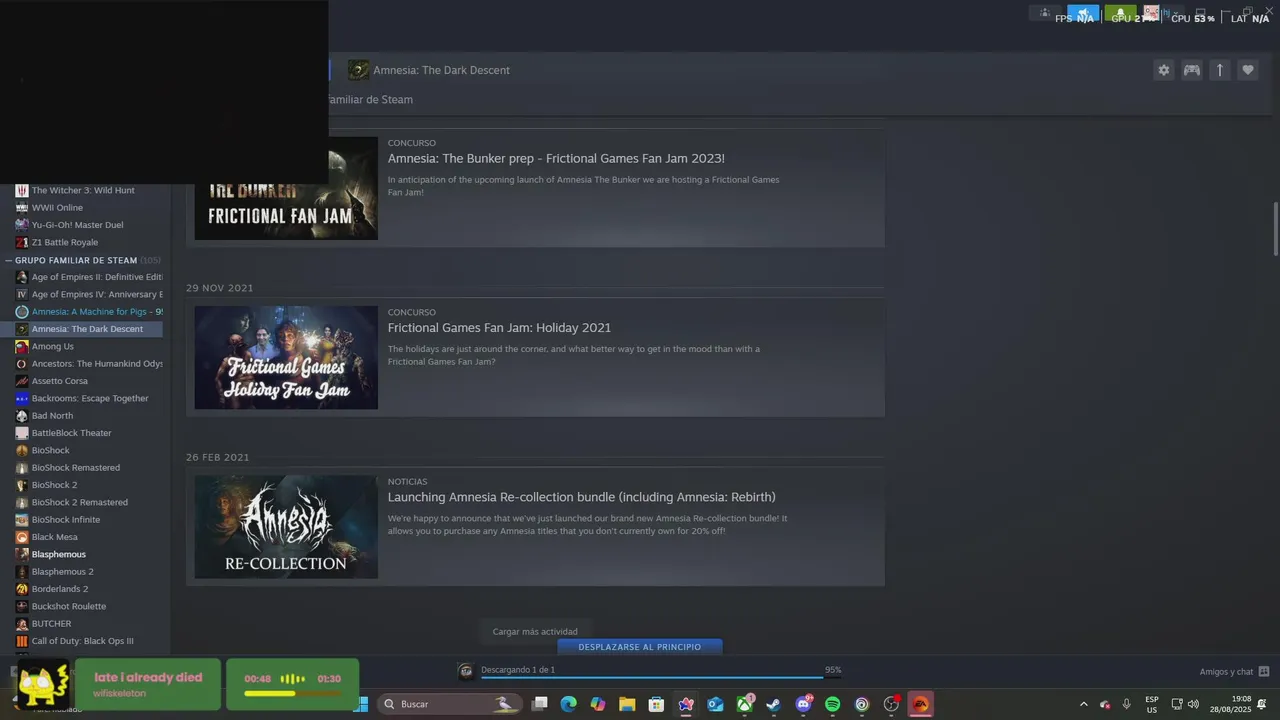
Task: Open downloads icon beside Descargando 1 de 1
Action: point(466,671)
